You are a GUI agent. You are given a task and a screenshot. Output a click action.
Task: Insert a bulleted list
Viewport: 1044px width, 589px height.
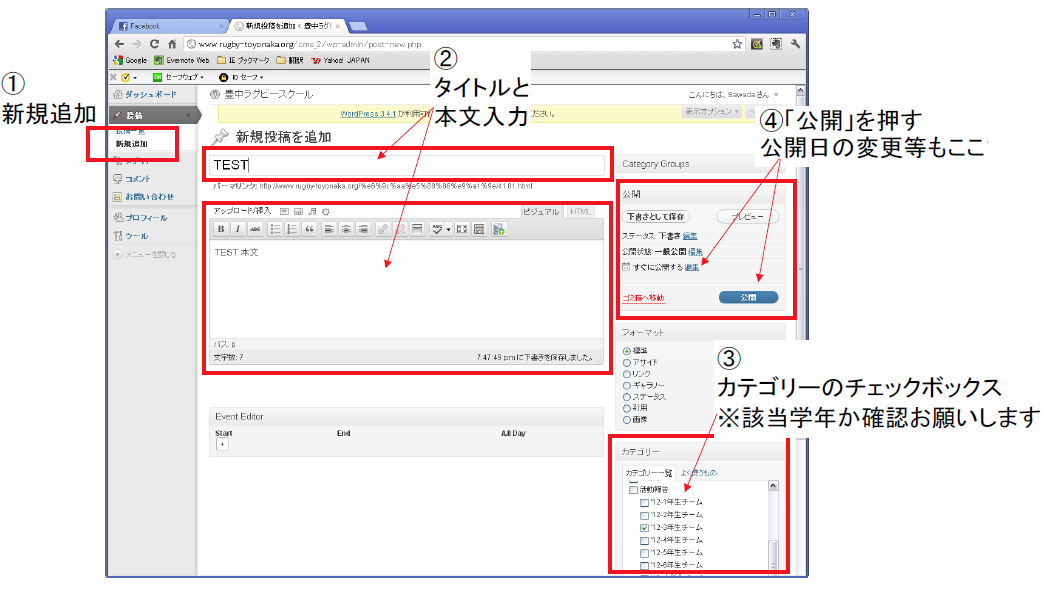click(x=275, y=229)
